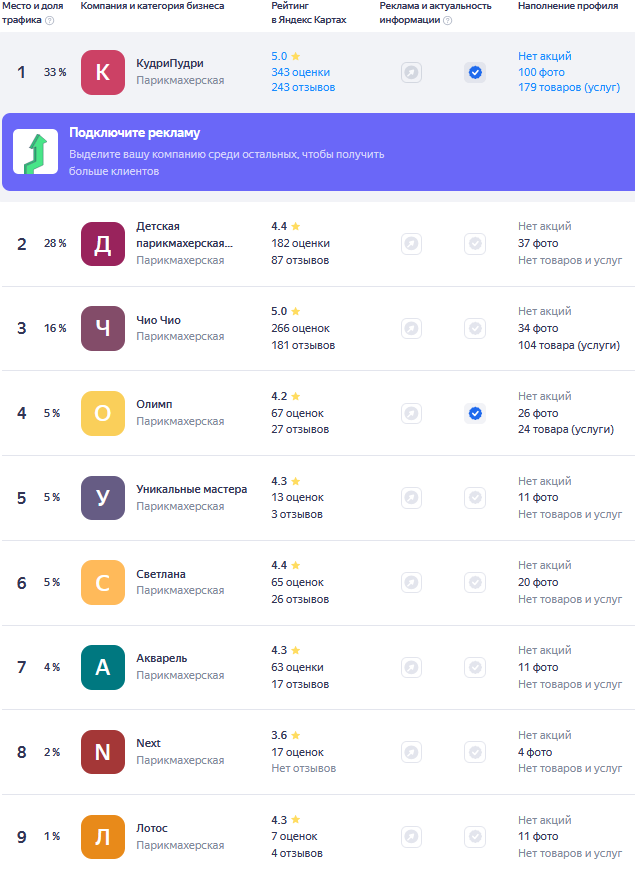The height and width of the screenshot is (875, 635).
Task: Click the advertising status icon for Чио Чио
Action: click(x=411, y=328)
